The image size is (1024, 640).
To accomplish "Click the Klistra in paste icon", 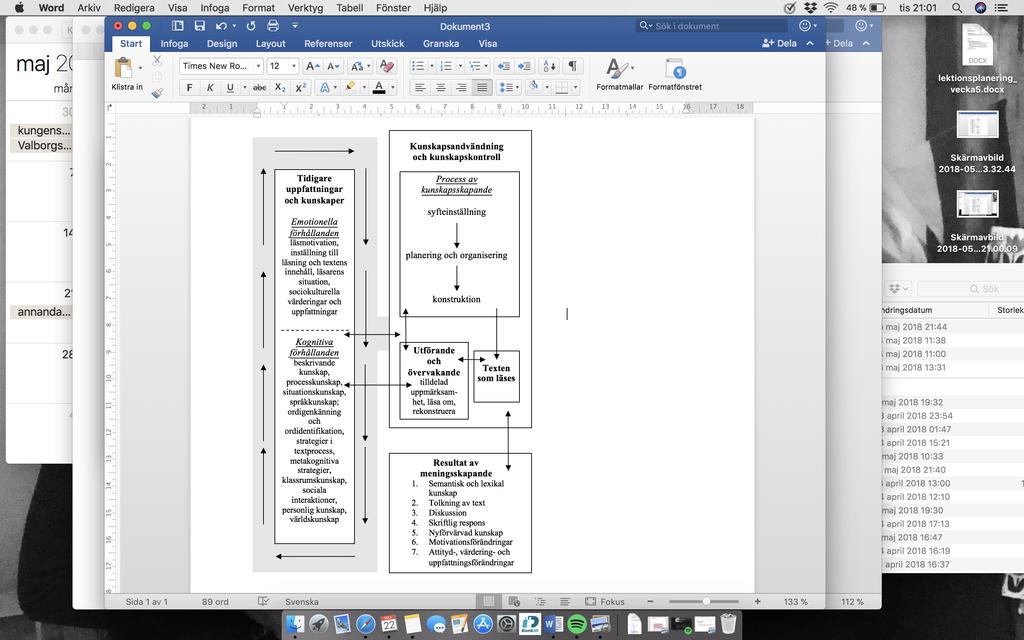I will (123, 68).
